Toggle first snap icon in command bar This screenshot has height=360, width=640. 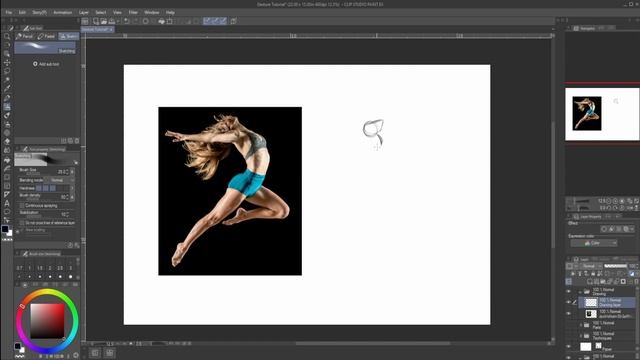coord(207,21)
